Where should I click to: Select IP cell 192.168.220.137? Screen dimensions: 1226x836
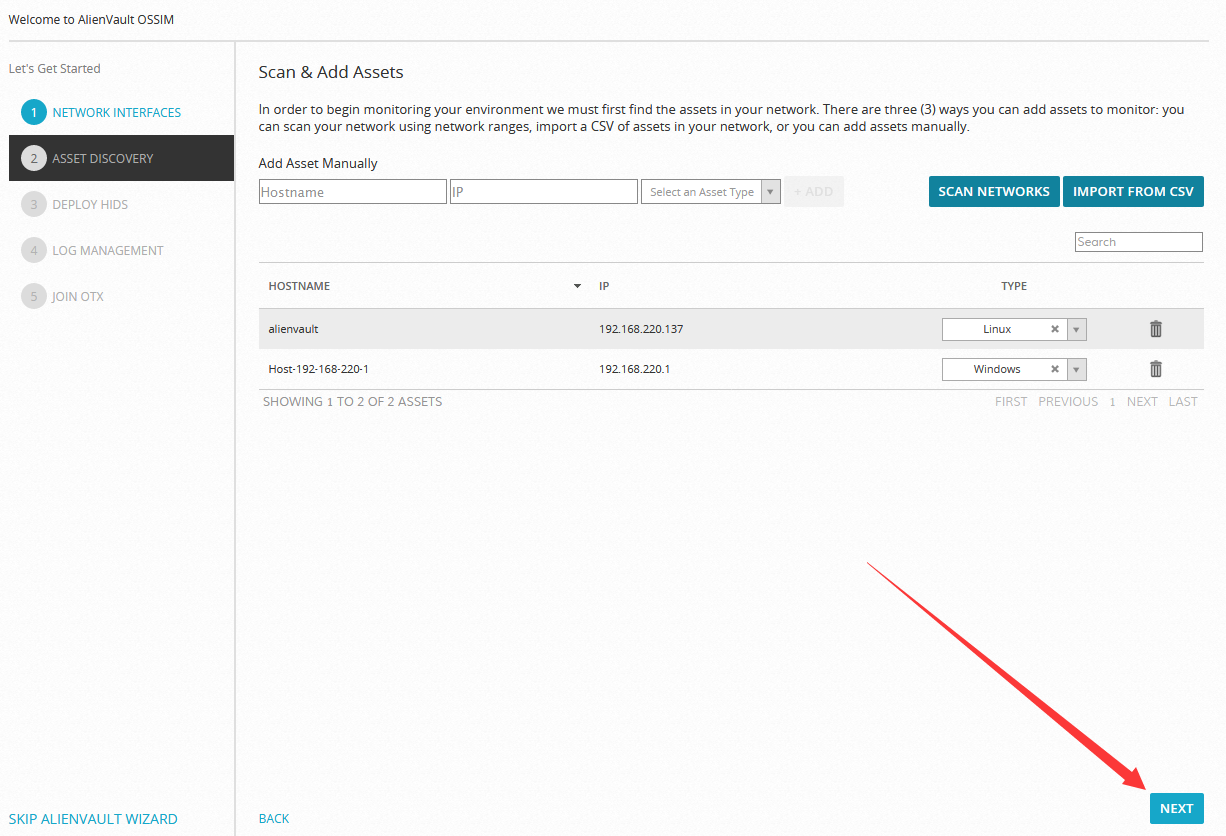click(x=641, y=329)
